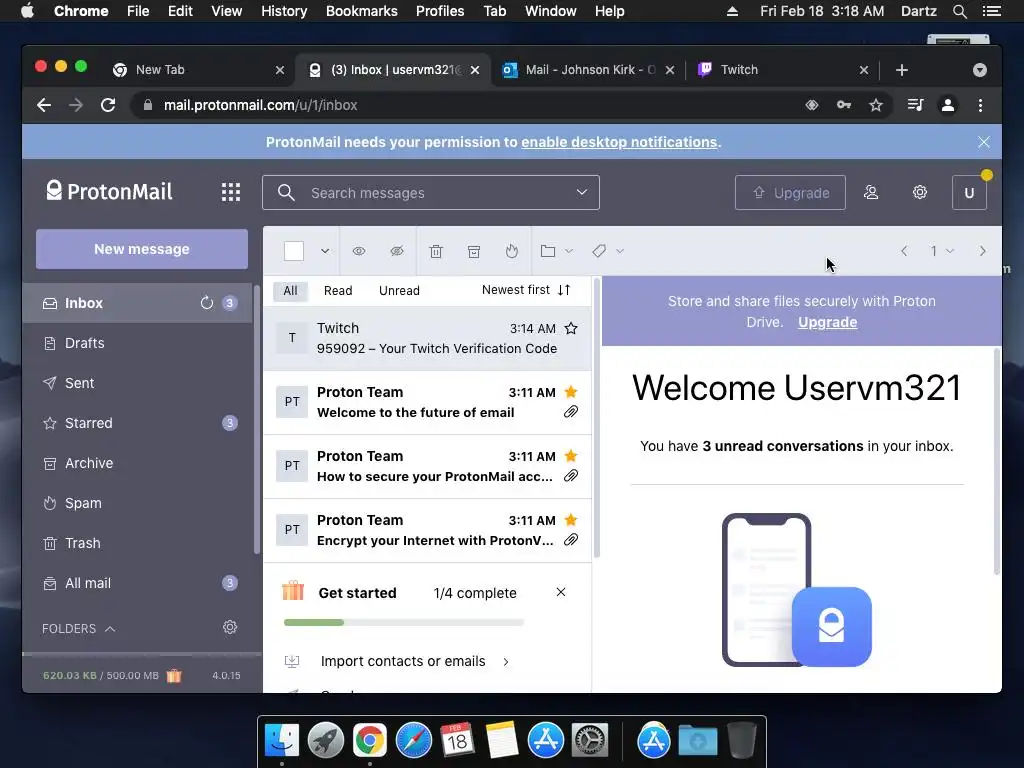Star the Twitch verification email

571,328
